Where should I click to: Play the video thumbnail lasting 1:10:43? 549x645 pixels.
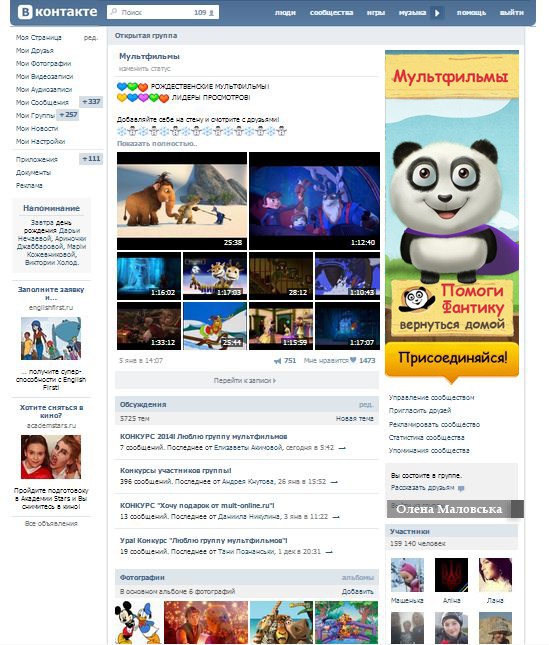[x=347, y=276]
